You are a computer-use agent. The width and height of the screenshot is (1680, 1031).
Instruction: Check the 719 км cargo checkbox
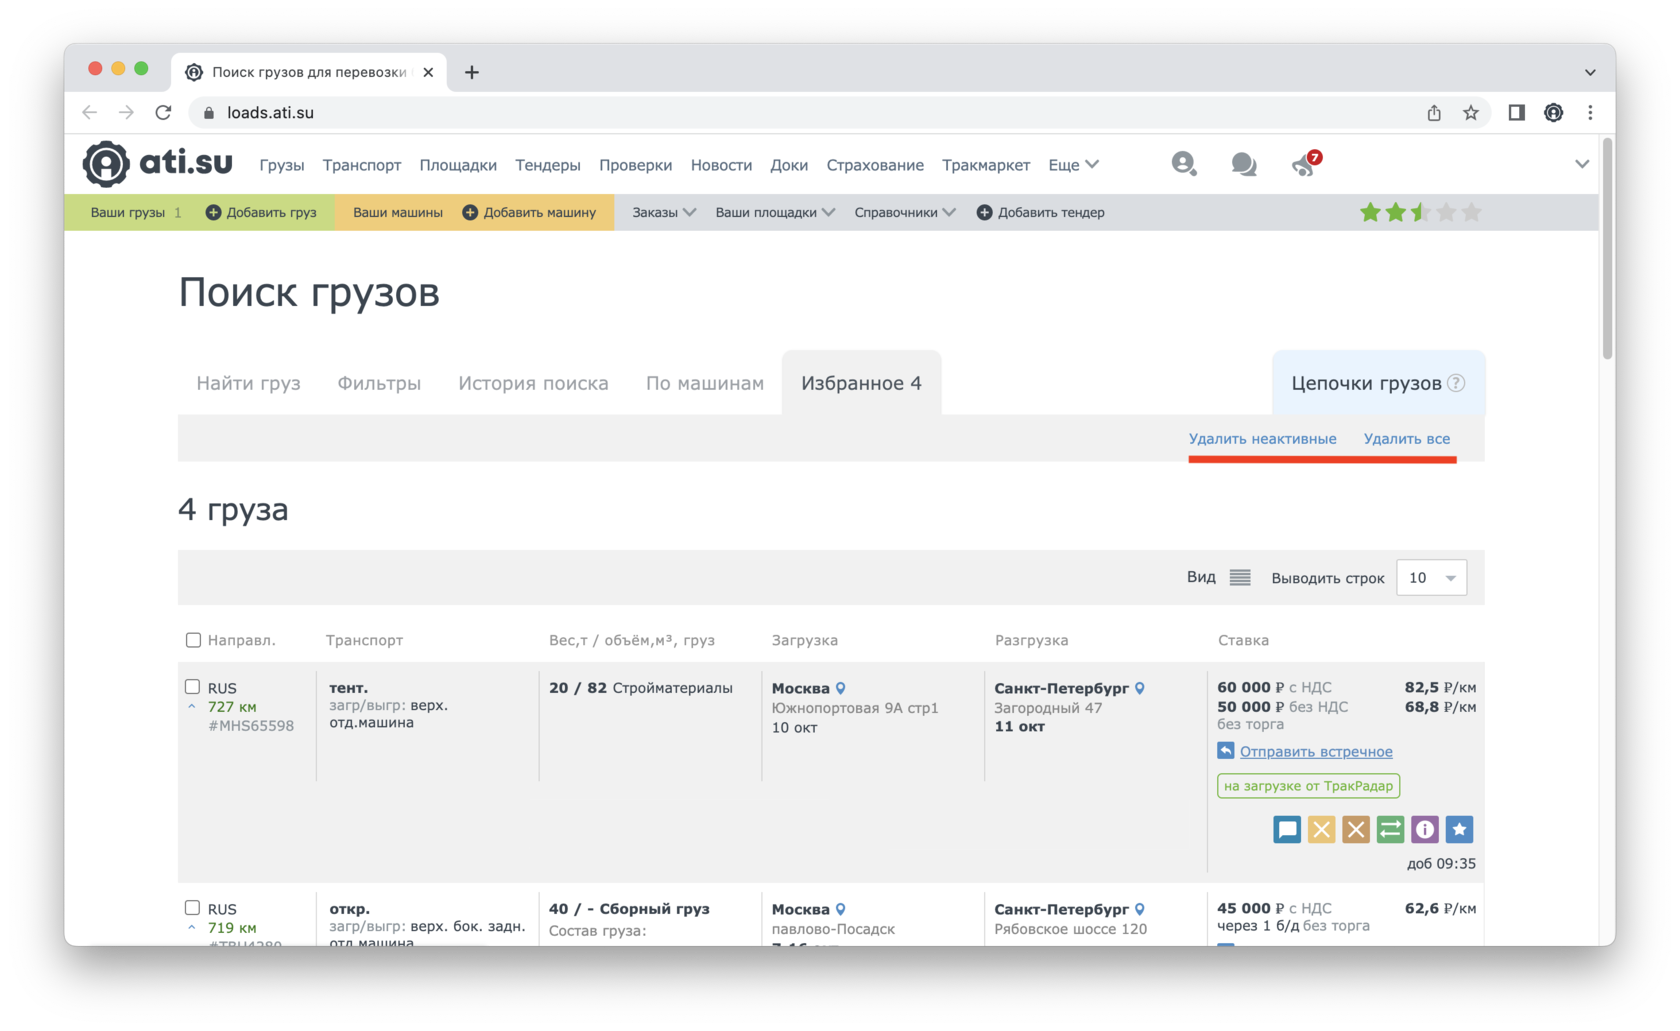click(x=192, y=908)
